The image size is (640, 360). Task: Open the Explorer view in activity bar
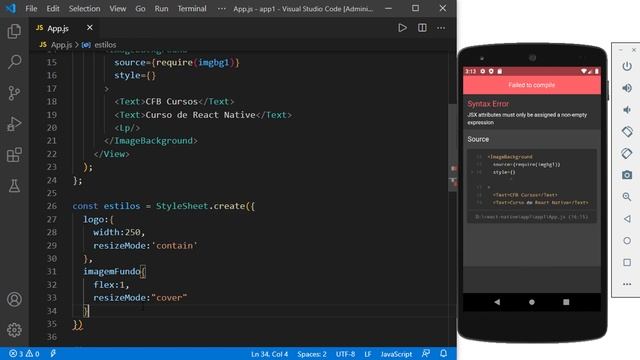pos(14,31)
